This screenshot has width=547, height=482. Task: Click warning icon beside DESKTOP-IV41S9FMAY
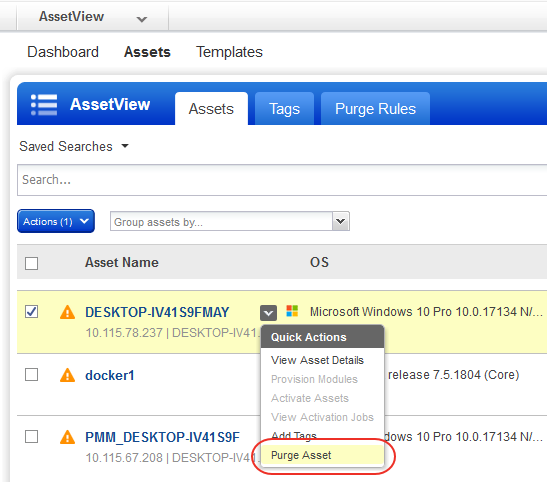(x=67, y=312)
